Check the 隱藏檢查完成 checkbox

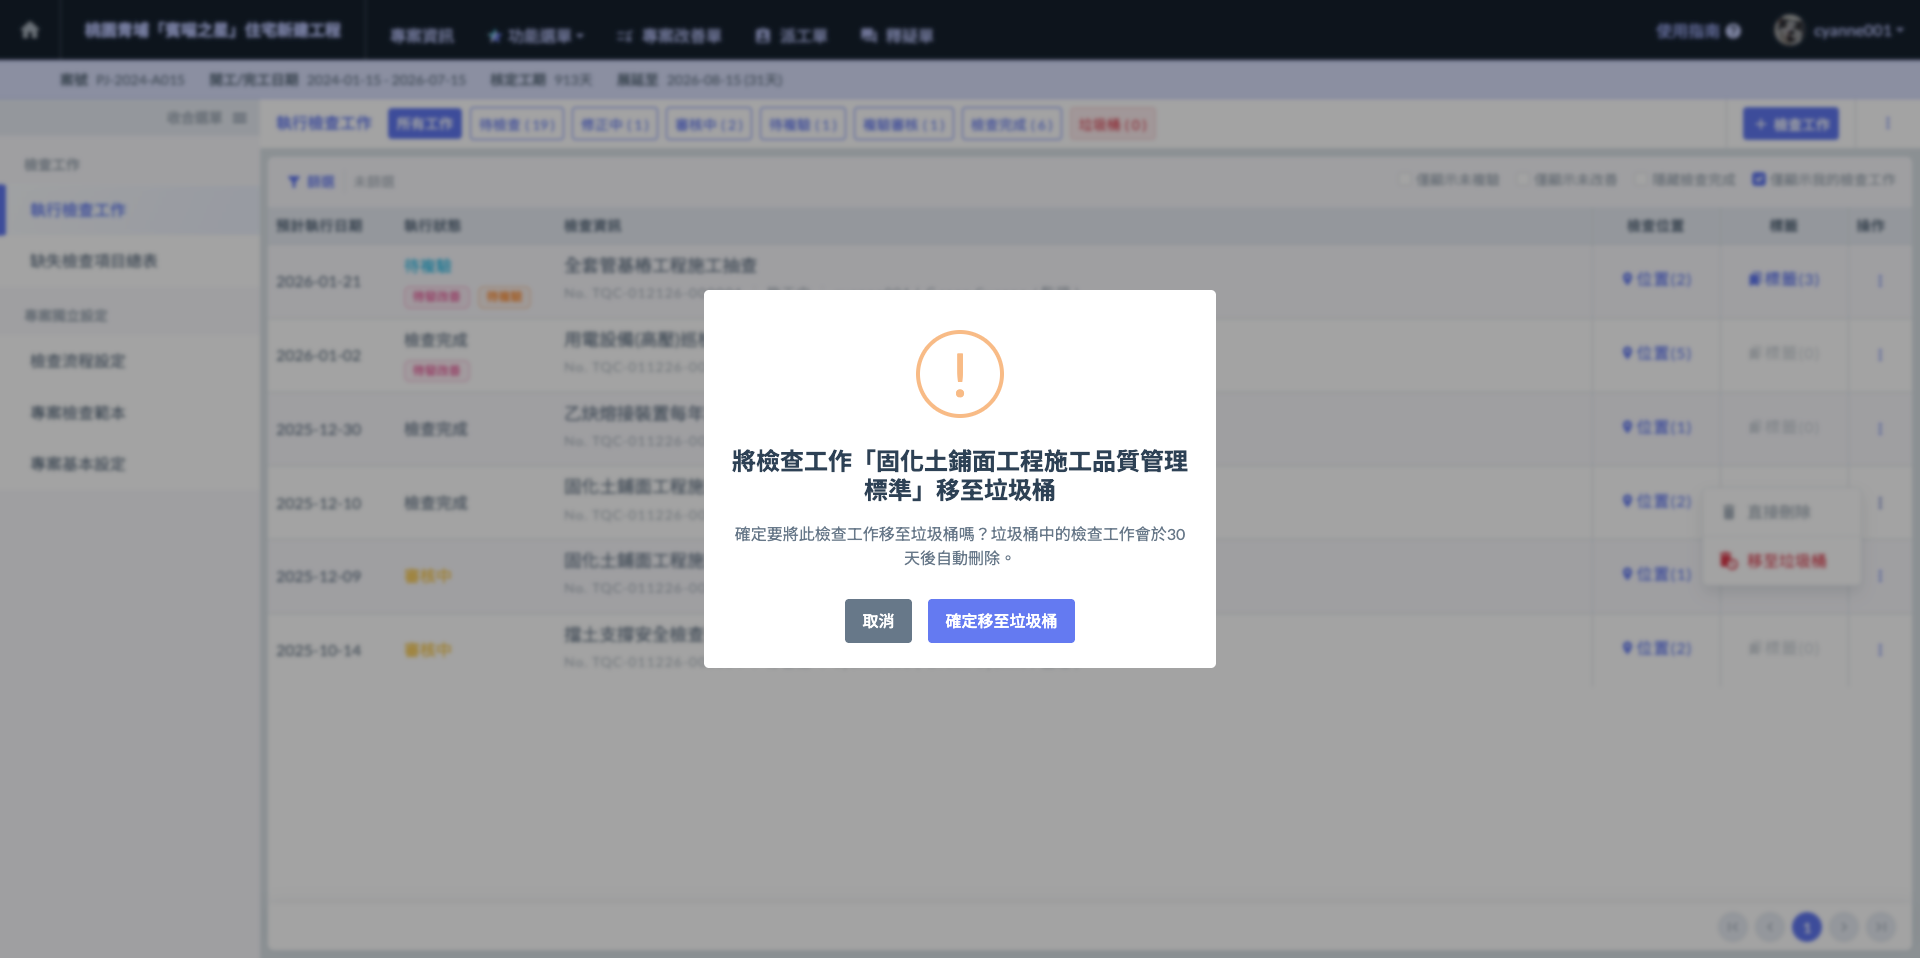point(1640,179)
